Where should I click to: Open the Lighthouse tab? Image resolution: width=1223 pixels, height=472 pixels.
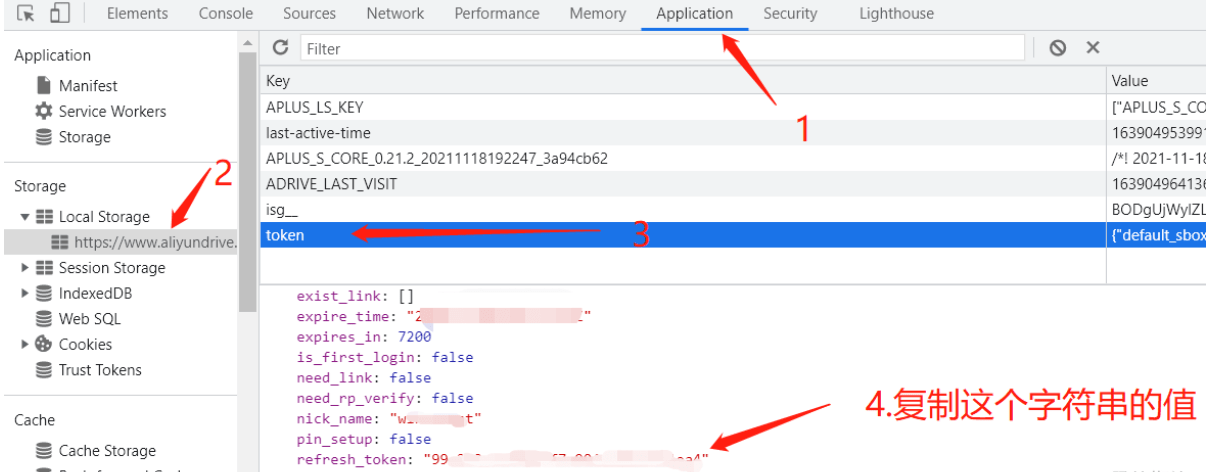(x=896, y=14)
